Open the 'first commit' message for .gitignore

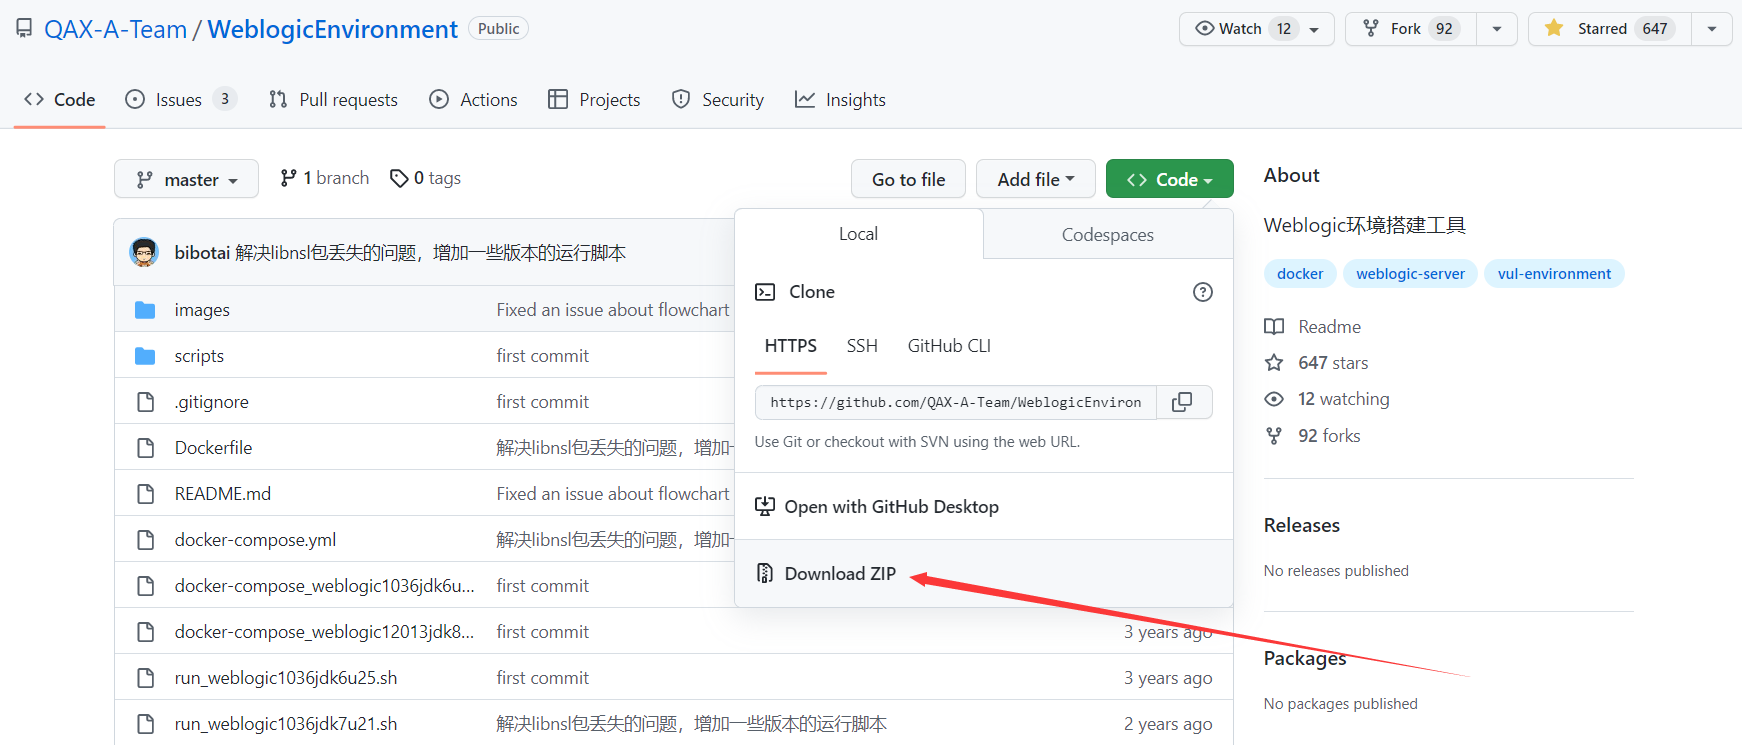point(543,402)
